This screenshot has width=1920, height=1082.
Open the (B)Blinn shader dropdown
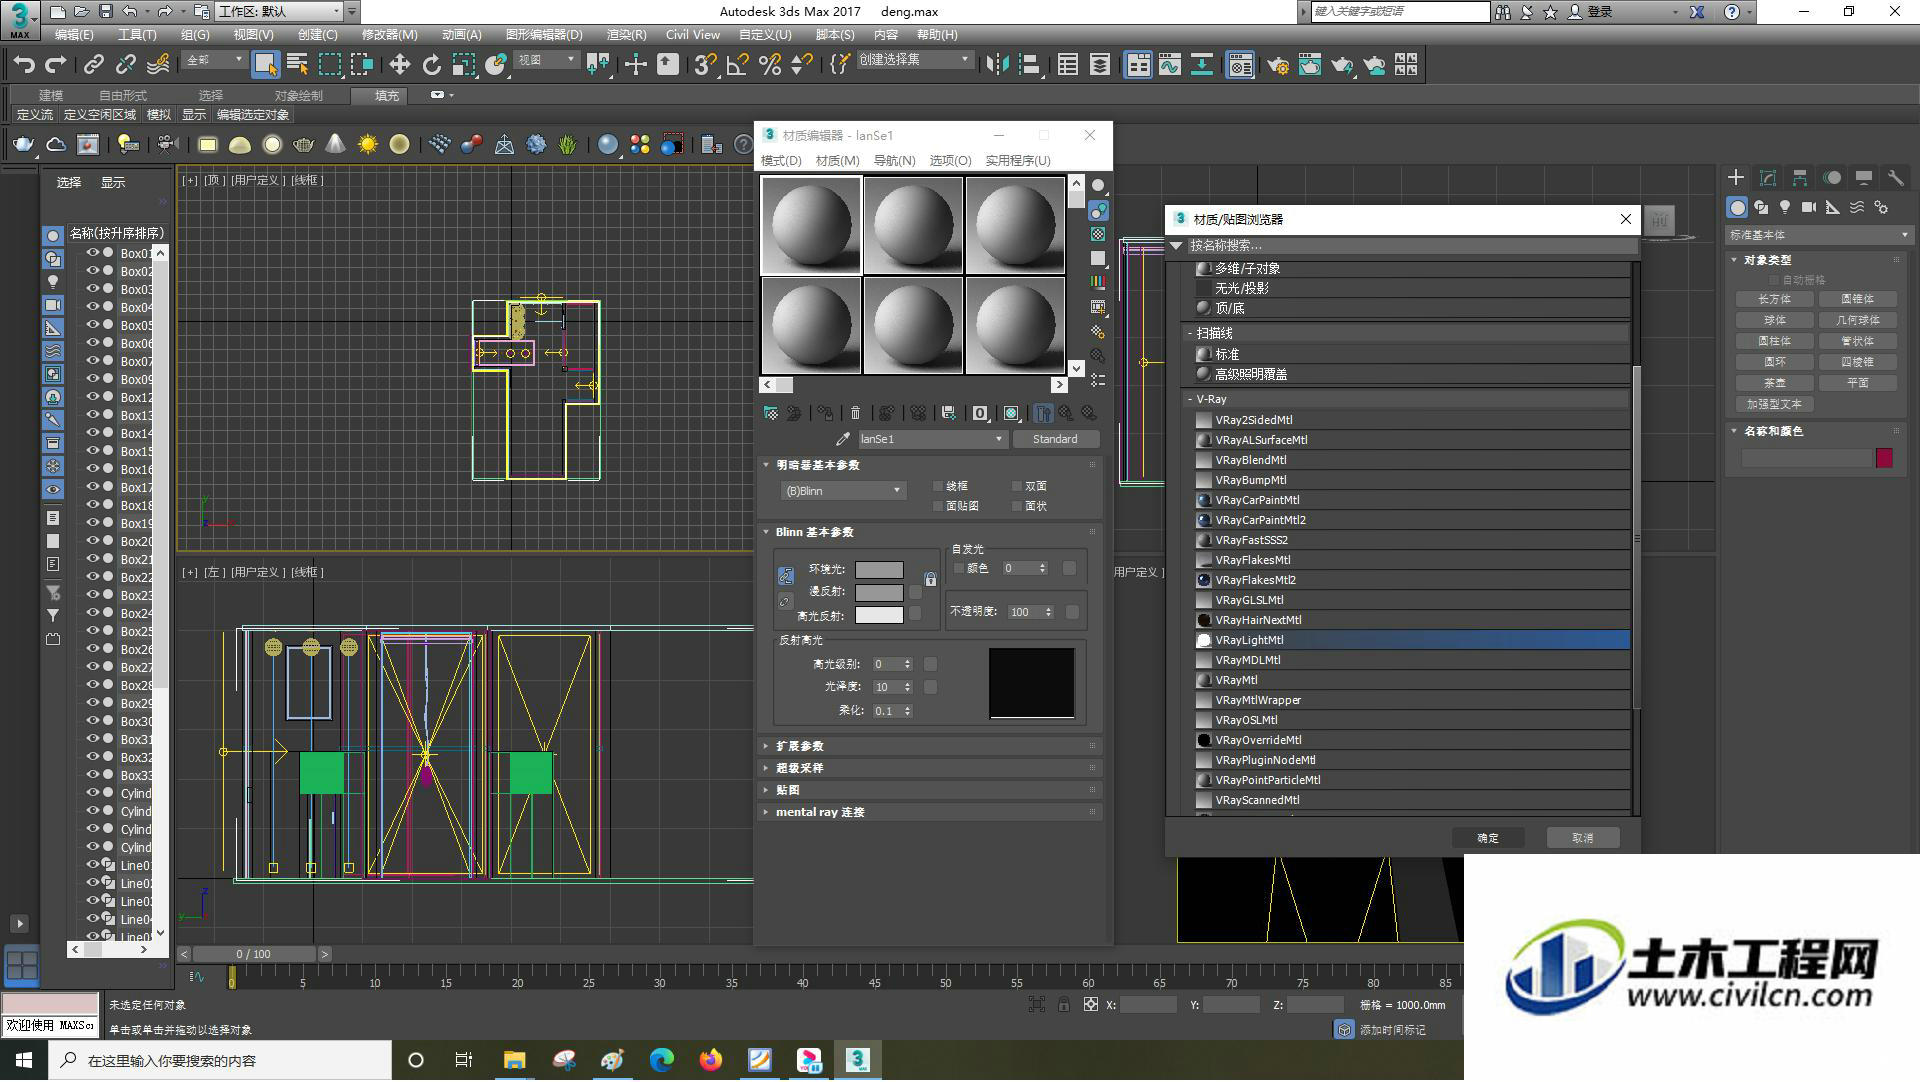click(843, 491)
